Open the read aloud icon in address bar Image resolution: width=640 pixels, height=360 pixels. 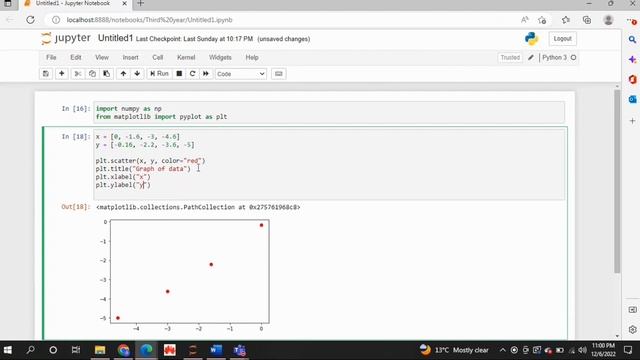point(524,20)
